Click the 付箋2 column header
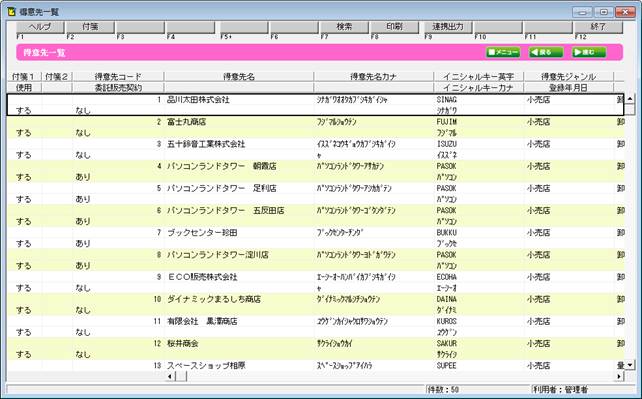This screenshot has height=399, width=642. tap(57, 77)
